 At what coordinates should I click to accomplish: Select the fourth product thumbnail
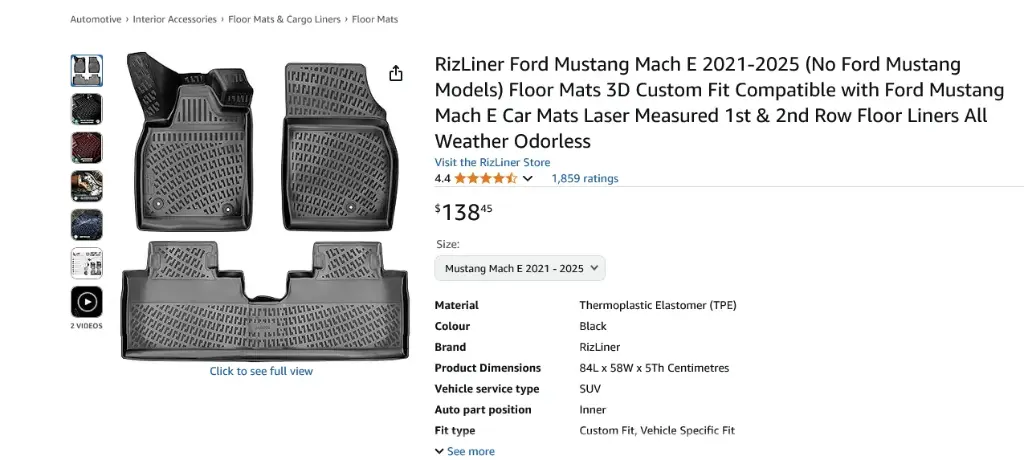tap(86, 186)
